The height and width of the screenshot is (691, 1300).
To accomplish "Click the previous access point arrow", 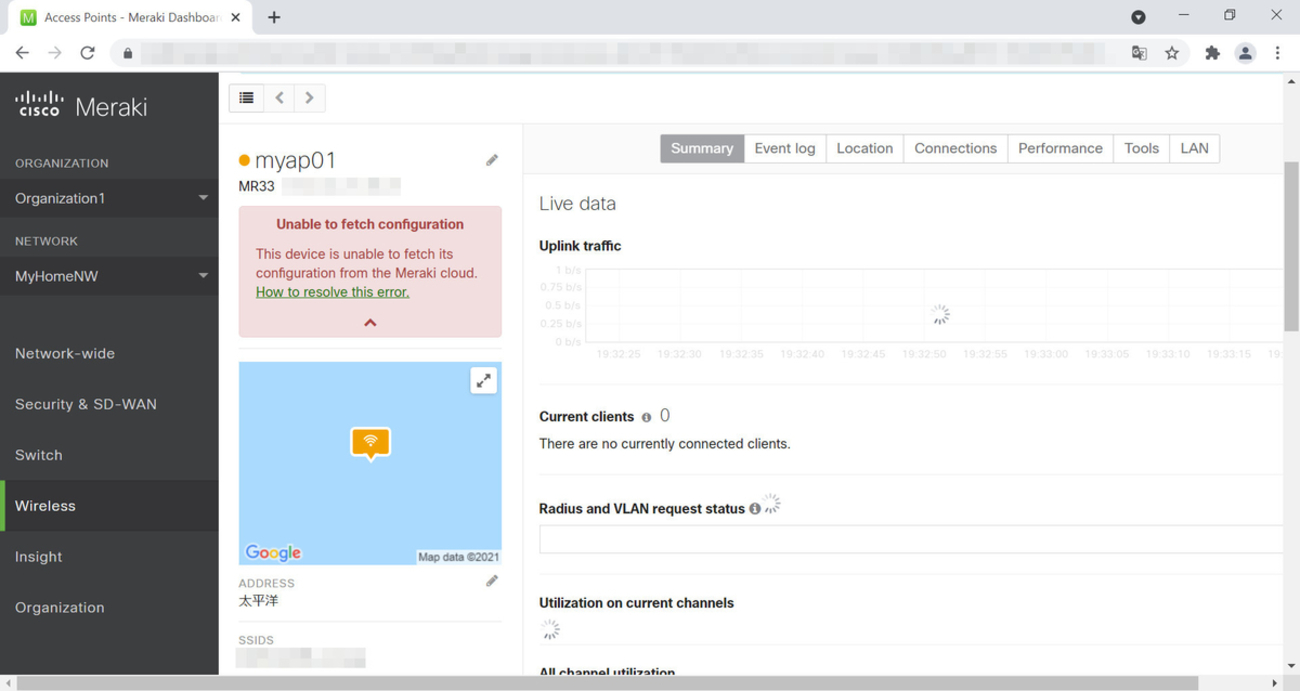I will pyautogui.click(x=279, y=97).
